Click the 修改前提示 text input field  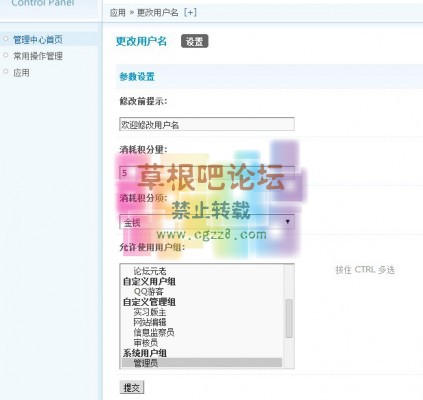click(x=207, y=124)
